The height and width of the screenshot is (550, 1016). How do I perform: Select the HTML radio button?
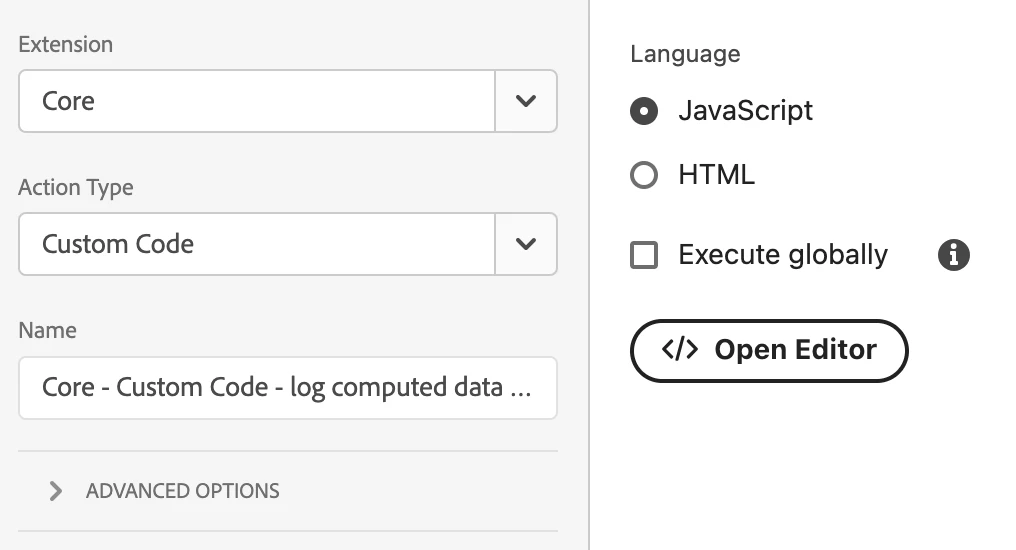644,176
